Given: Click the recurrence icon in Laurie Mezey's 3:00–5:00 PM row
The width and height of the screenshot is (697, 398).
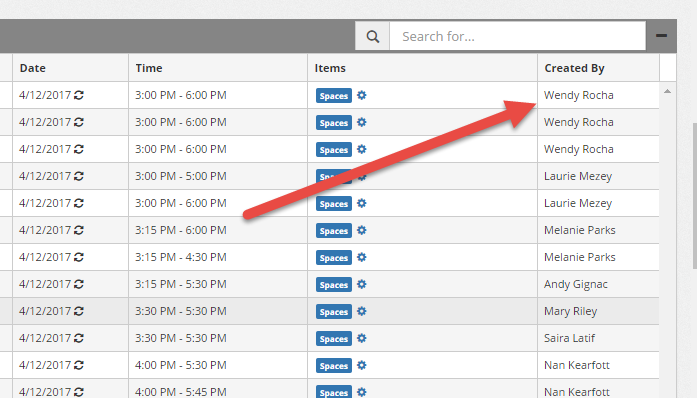Looking at the screenshot, I should pyautogui.click(x=79, y=176).
